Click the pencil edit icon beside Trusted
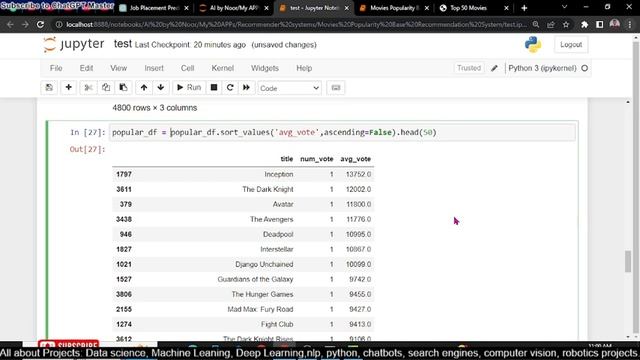This screenshot has width=640, height=360. click(494, 68)
